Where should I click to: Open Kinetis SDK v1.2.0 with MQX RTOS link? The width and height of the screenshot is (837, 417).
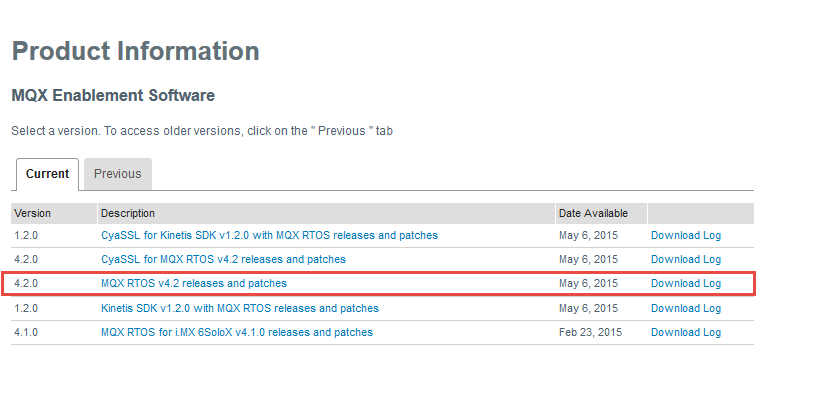(x=239, y=308)
